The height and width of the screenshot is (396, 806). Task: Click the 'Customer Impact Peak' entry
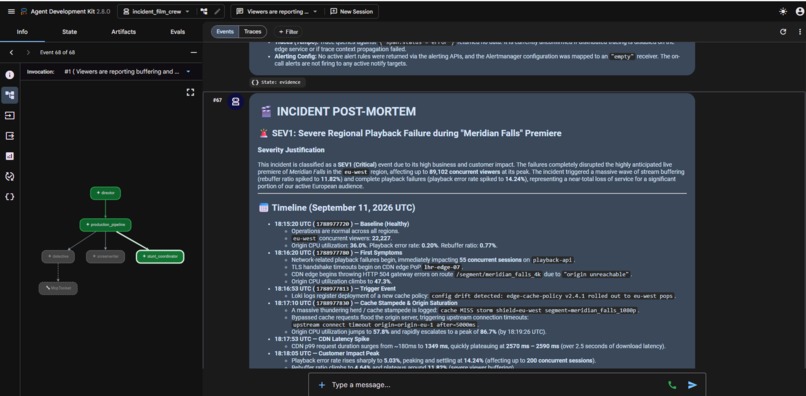pyautogui.click(x=327, y=353)
